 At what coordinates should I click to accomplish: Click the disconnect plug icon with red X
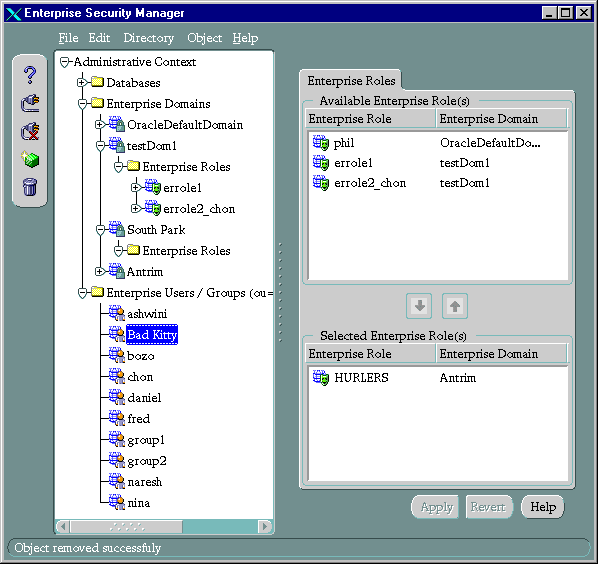point(30,131)
